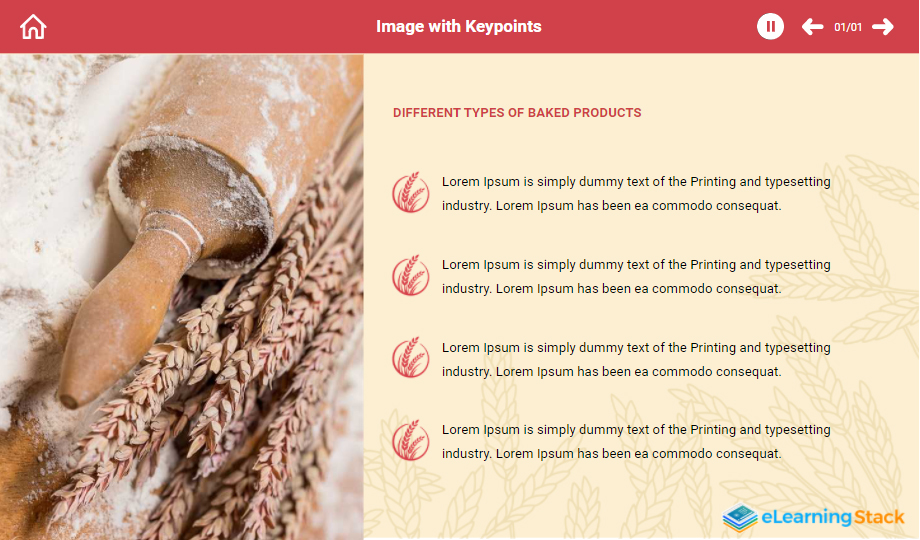Select the third wheat keypoint icon
Image resolution: width=920 pixels, height=540 pixels.
(x=411, y=357)
